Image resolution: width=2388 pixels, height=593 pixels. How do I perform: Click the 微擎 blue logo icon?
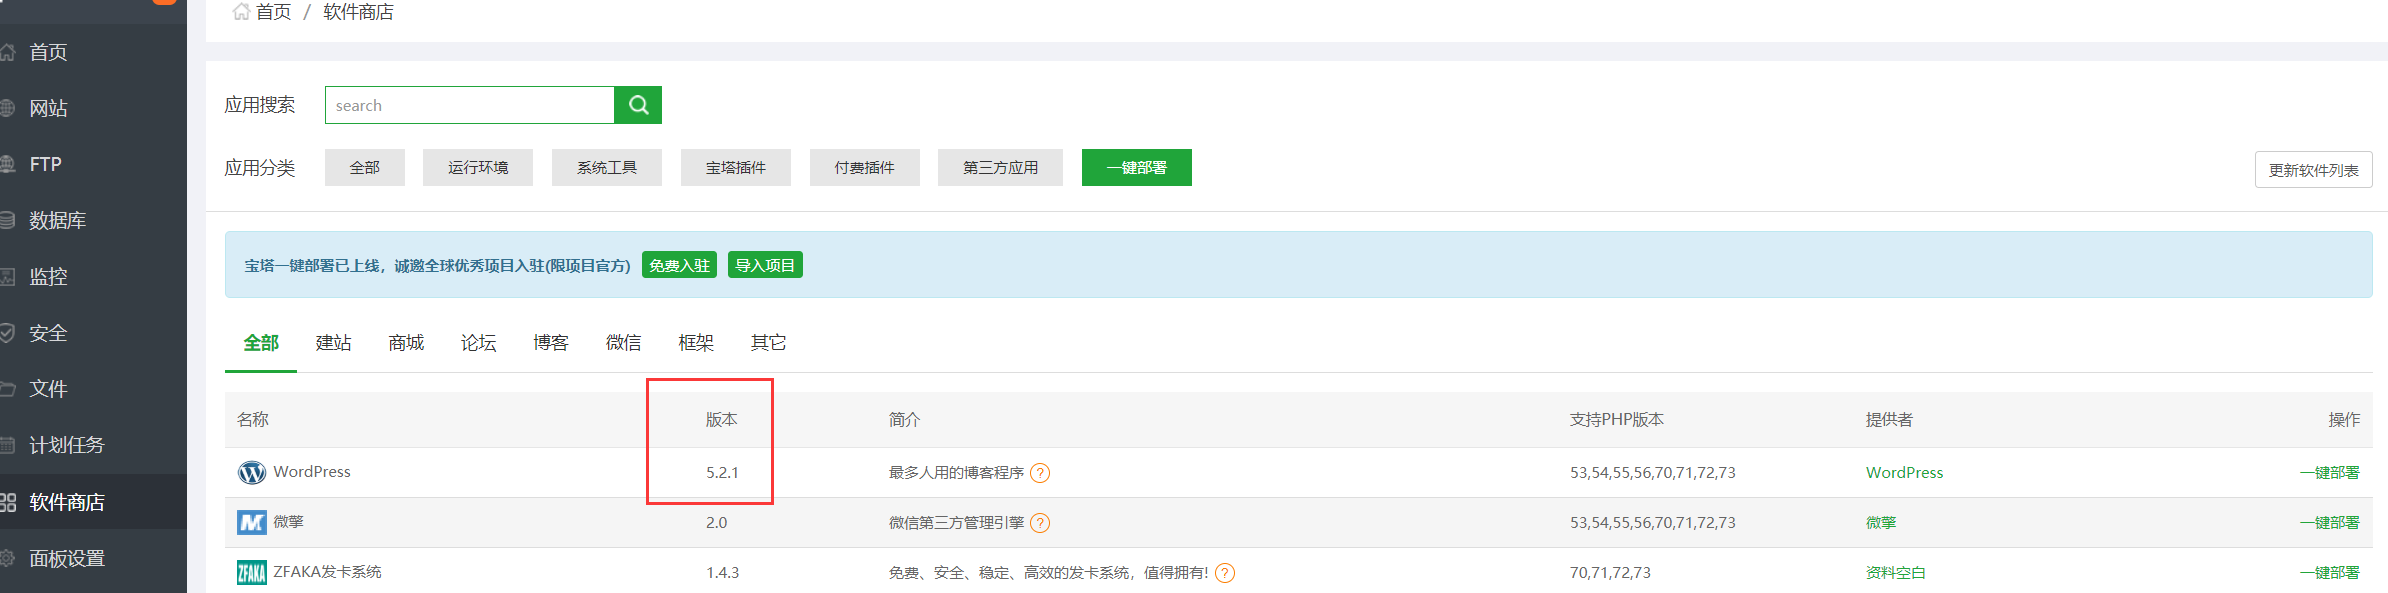252,522
